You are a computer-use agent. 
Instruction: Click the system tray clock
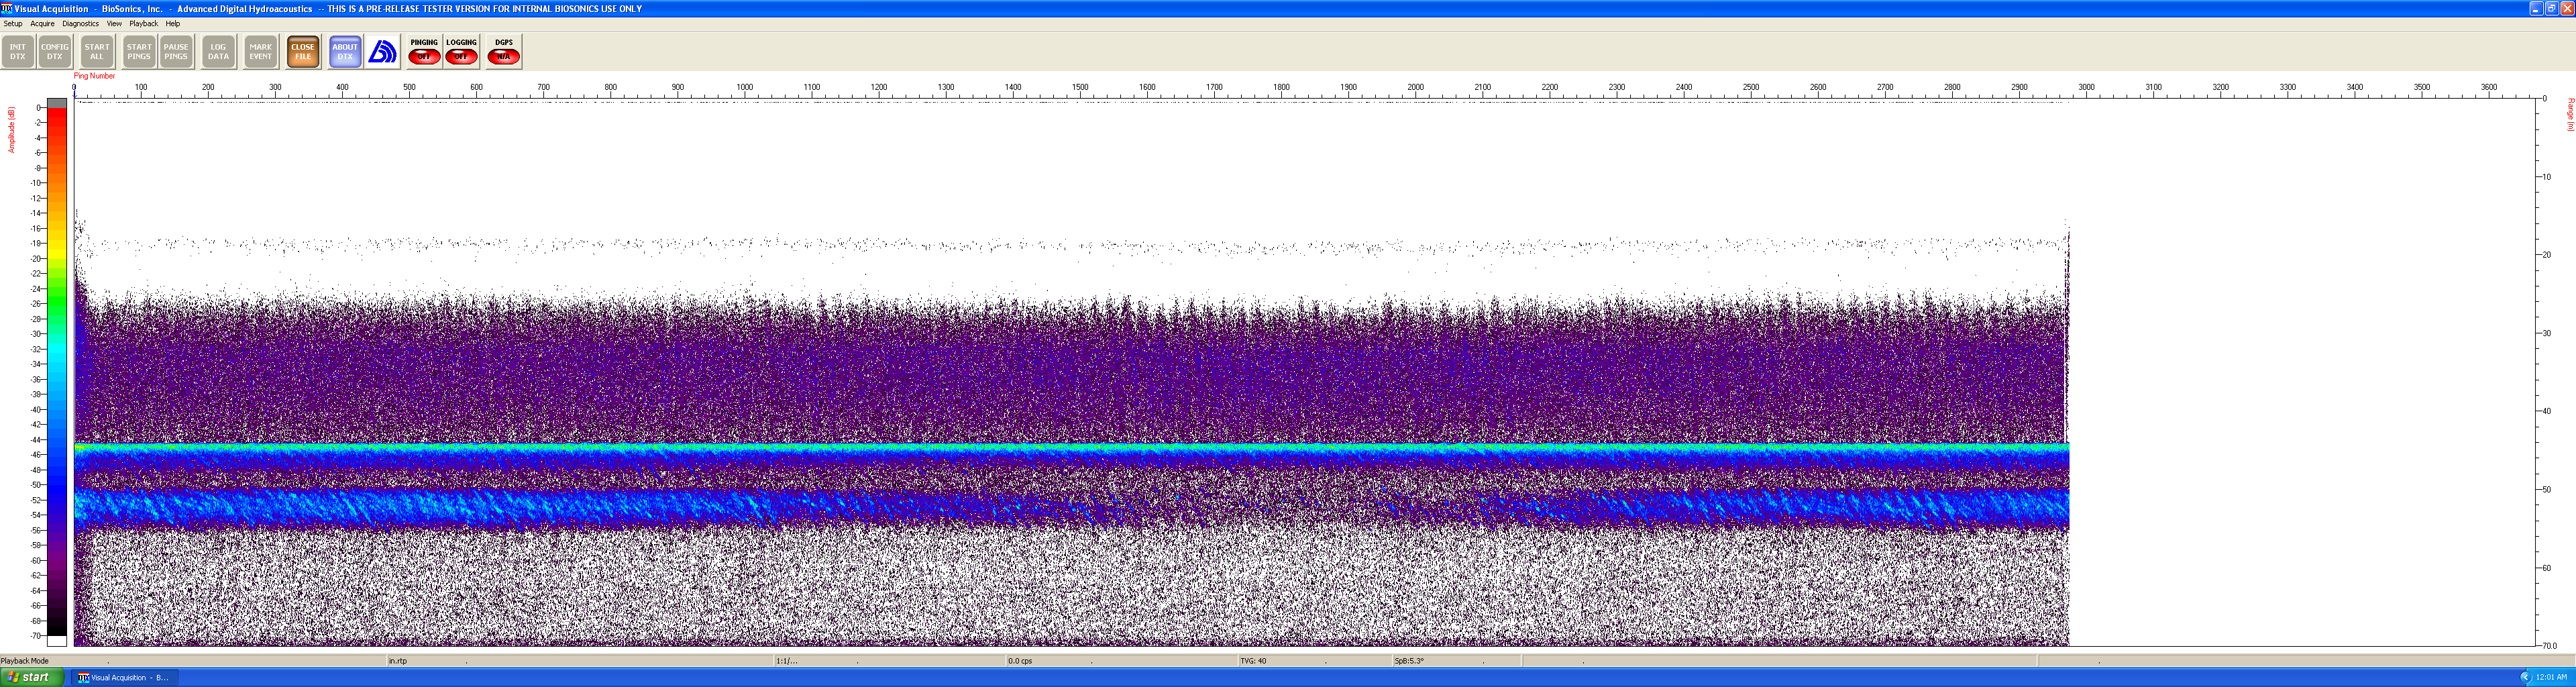2551,677
